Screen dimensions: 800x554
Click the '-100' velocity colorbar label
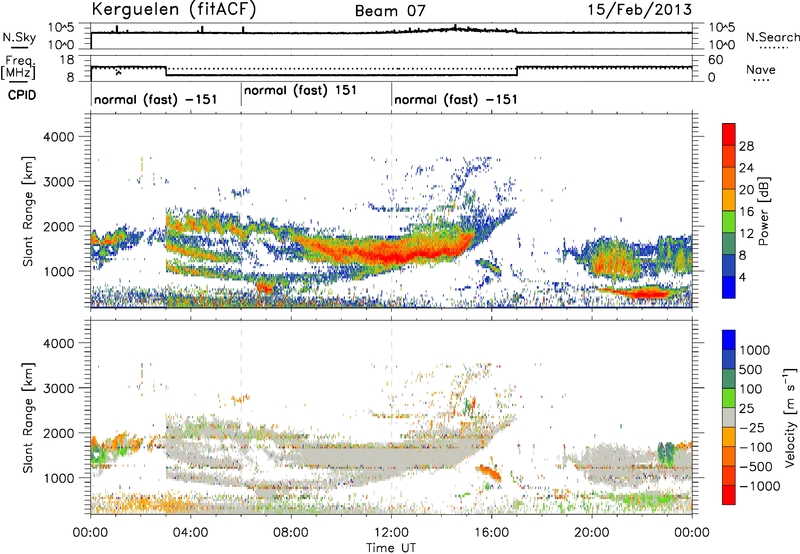pyautogui.click(x=756, y=447)
